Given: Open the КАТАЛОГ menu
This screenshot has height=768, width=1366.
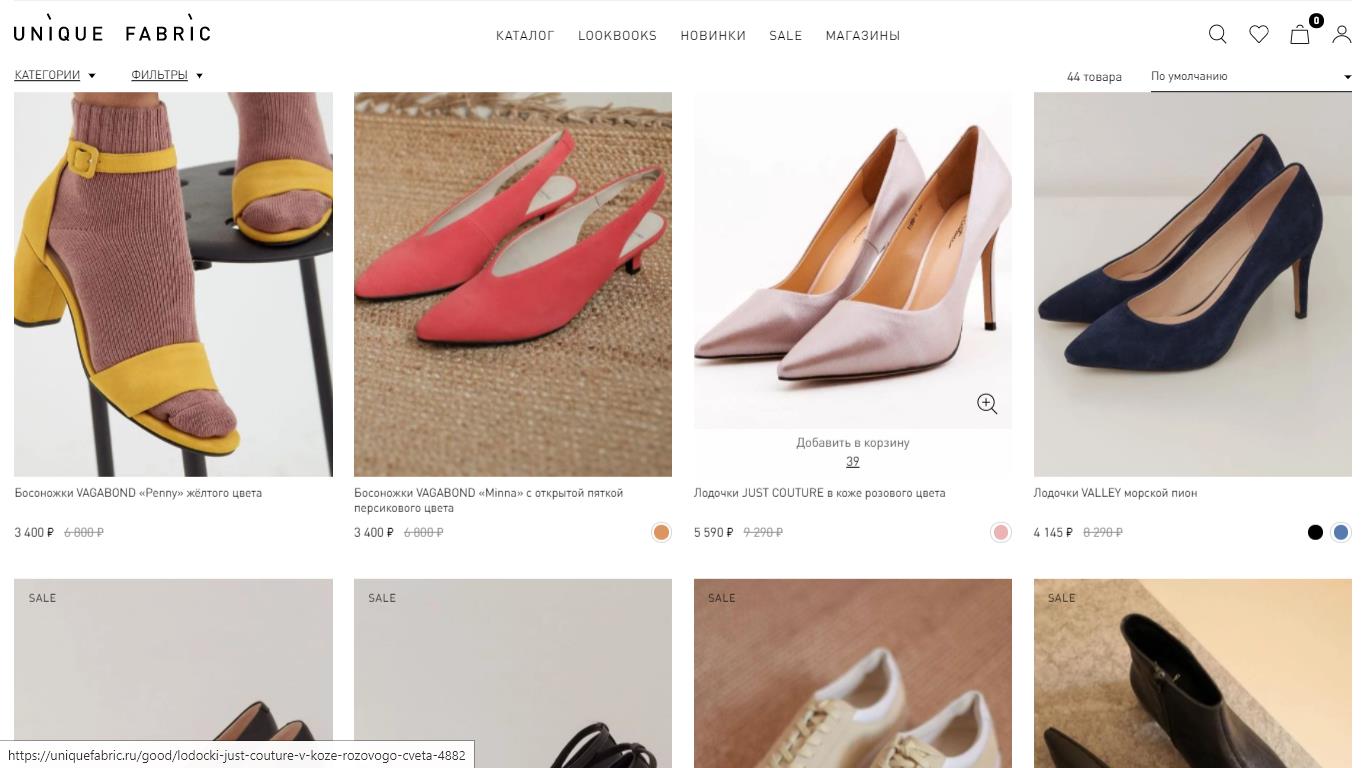Looking at the screenshot, I should click(x=525, y=35).
